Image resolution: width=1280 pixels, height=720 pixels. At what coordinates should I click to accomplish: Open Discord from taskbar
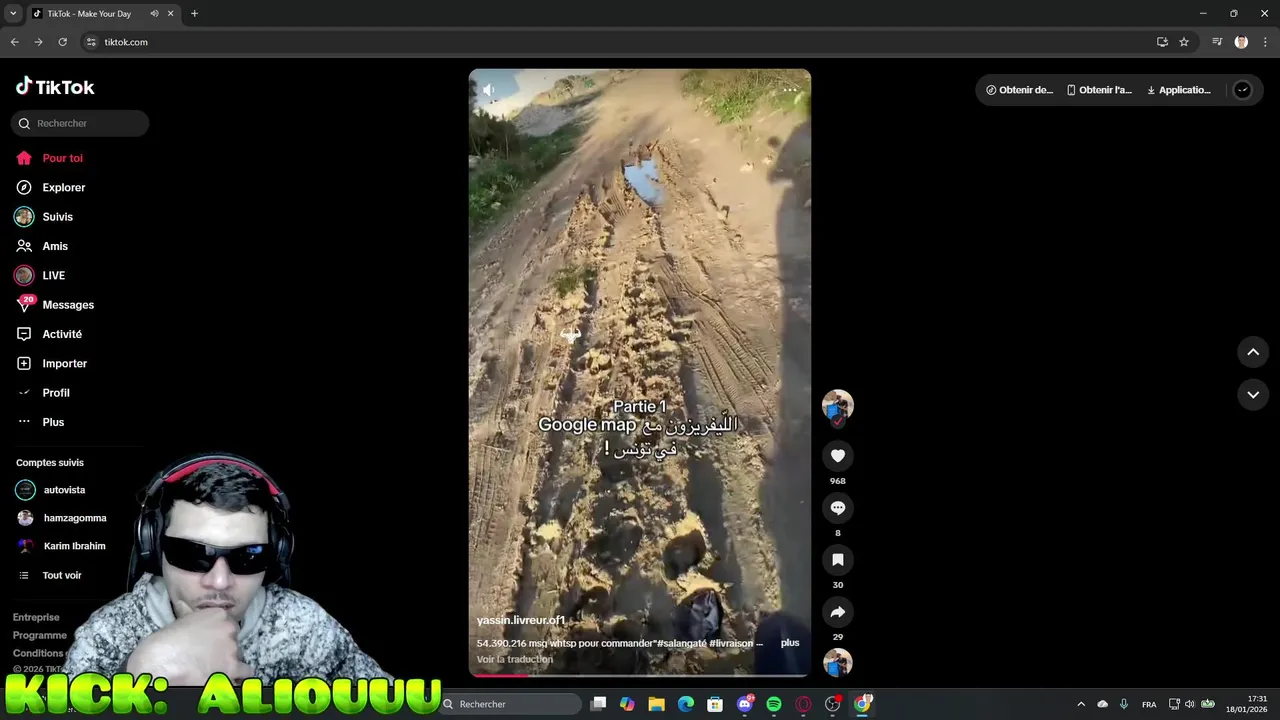744,704
